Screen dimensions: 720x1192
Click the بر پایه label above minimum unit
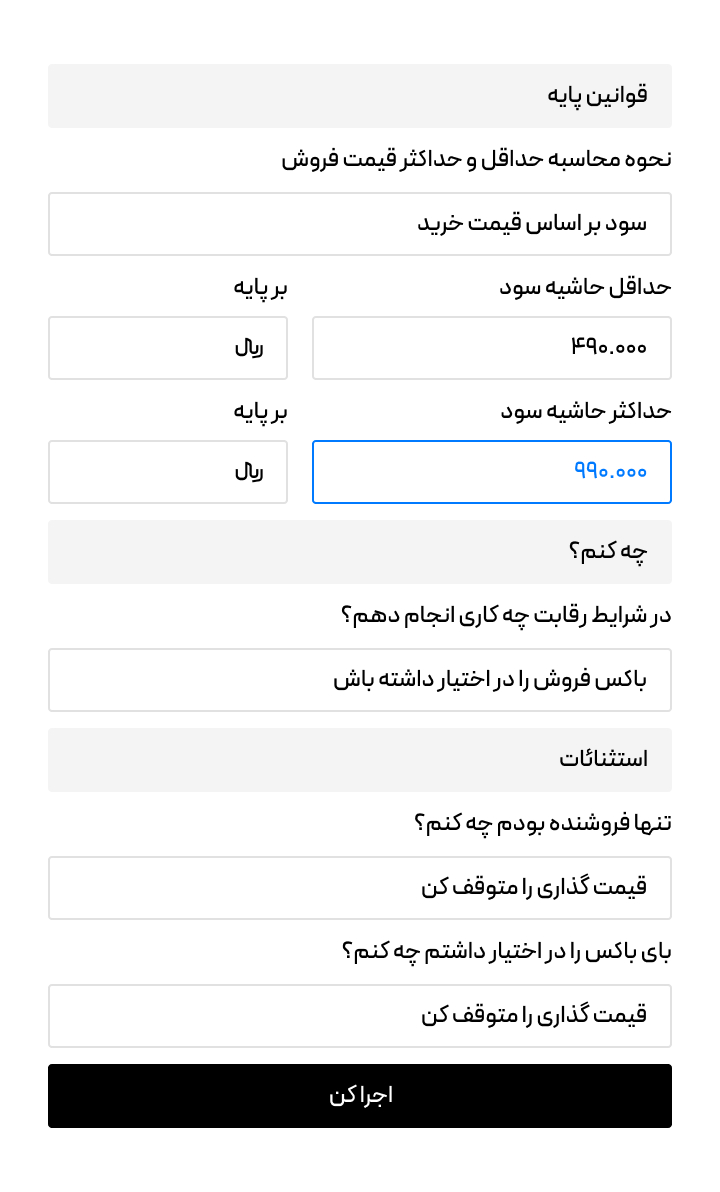click(261, 287)
